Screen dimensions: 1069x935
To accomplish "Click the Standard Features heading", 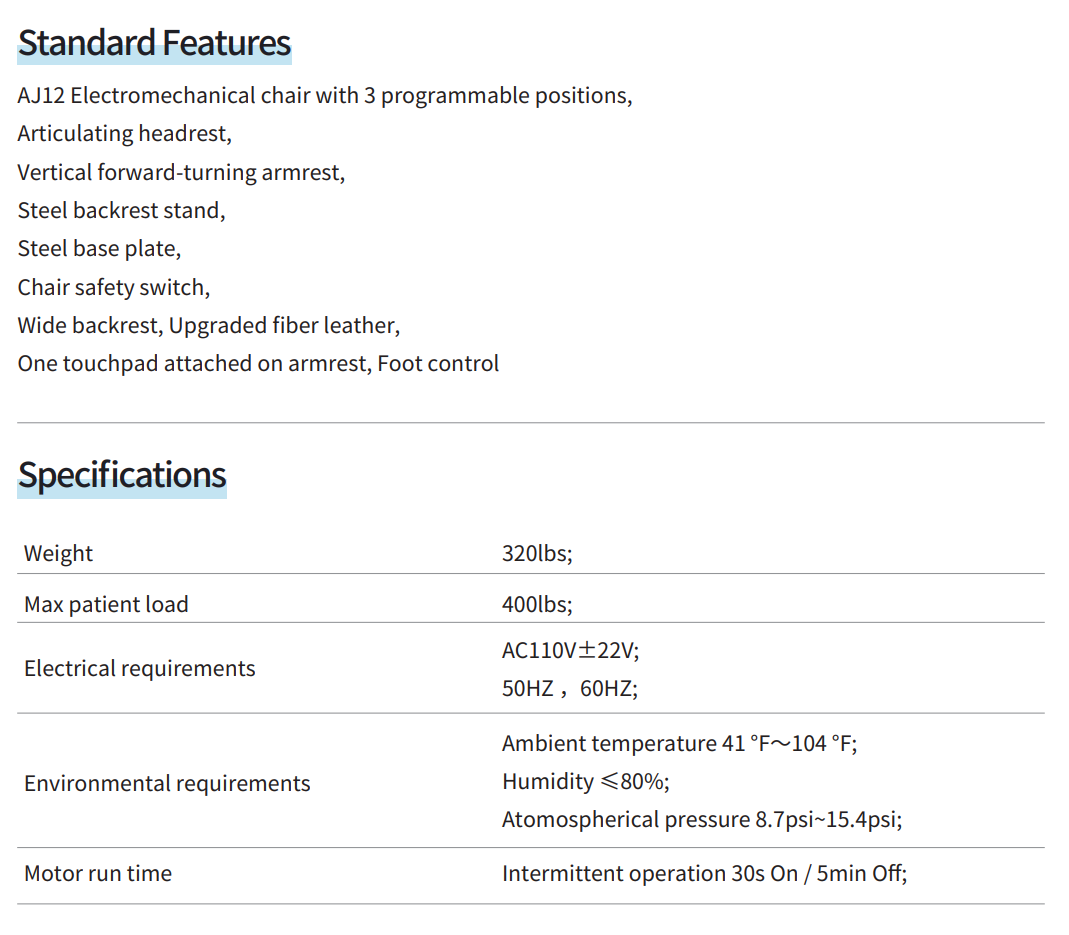I will (x=154, y=43).
